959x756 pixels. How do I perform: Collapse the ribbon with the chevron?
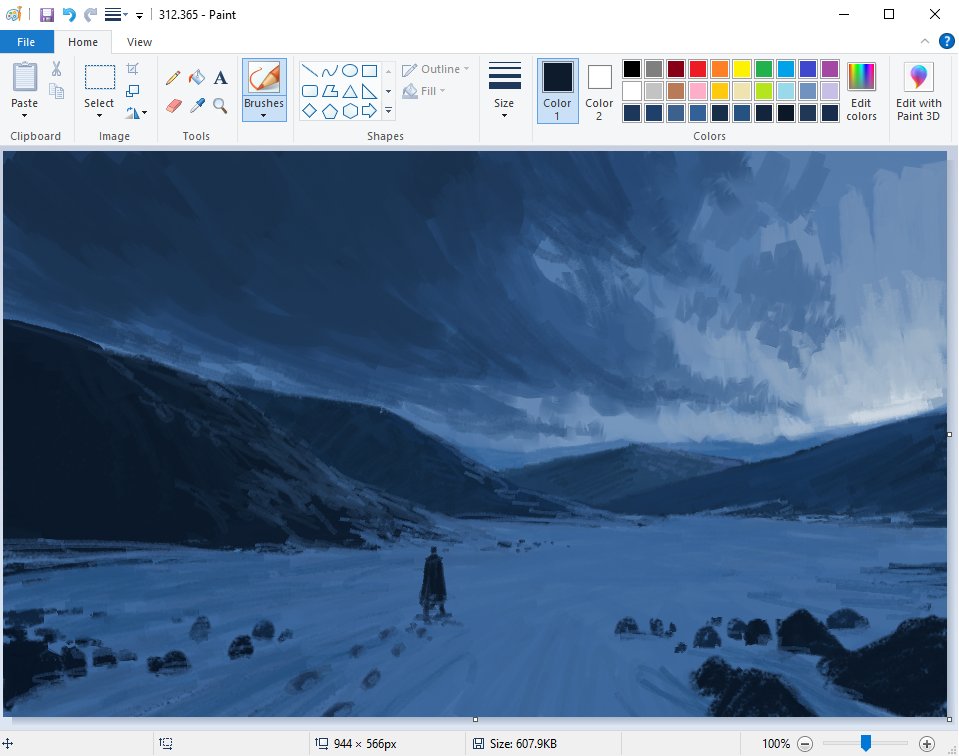[x=925, y=41]
